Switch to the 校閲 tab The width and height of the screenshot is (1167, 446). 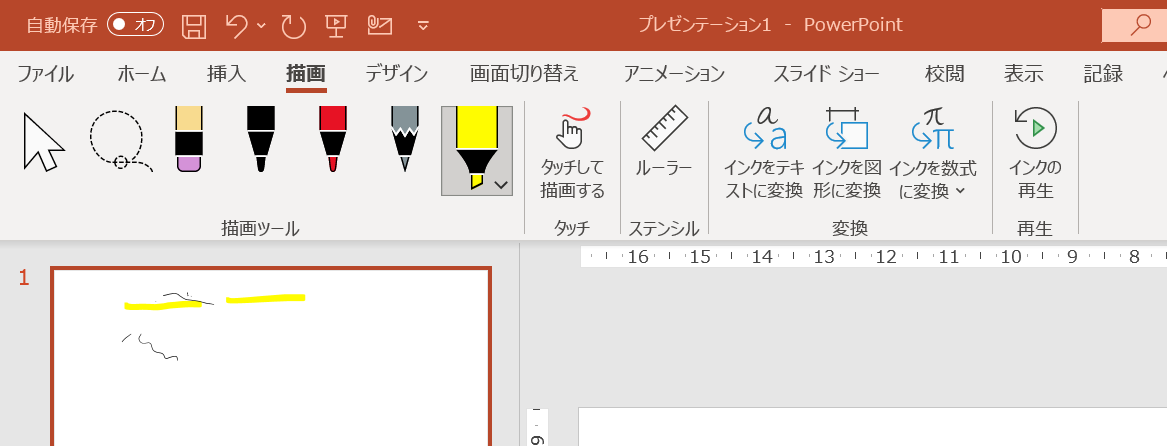[x=944, y=74]
